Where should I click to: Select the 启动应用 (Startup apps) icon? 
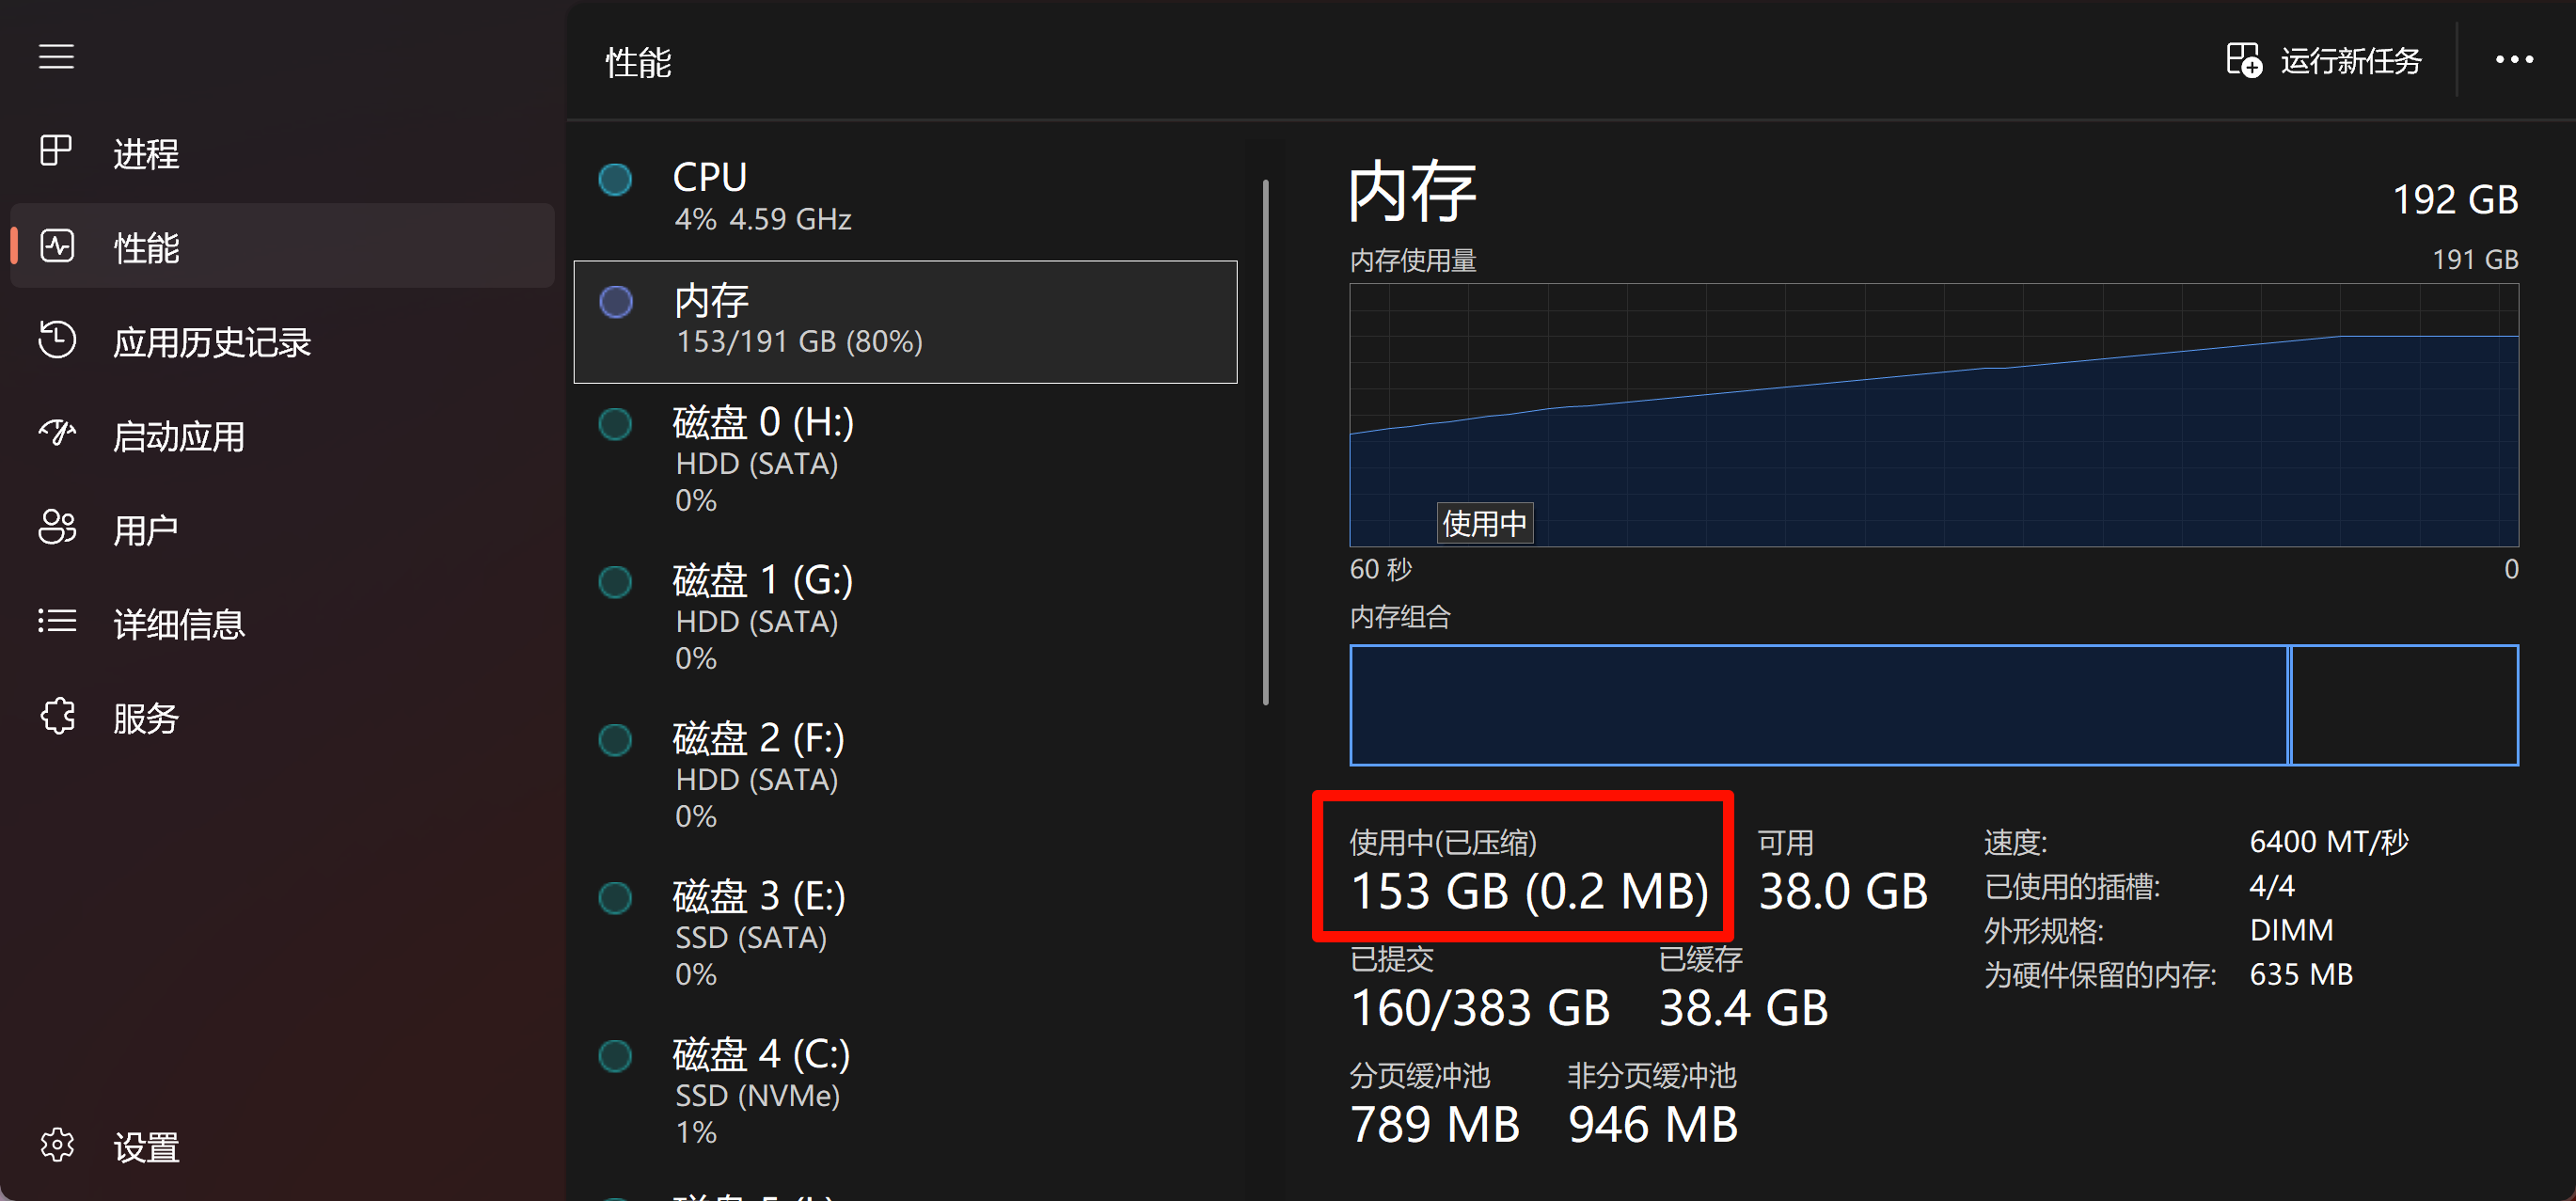[x=57, y=434]
